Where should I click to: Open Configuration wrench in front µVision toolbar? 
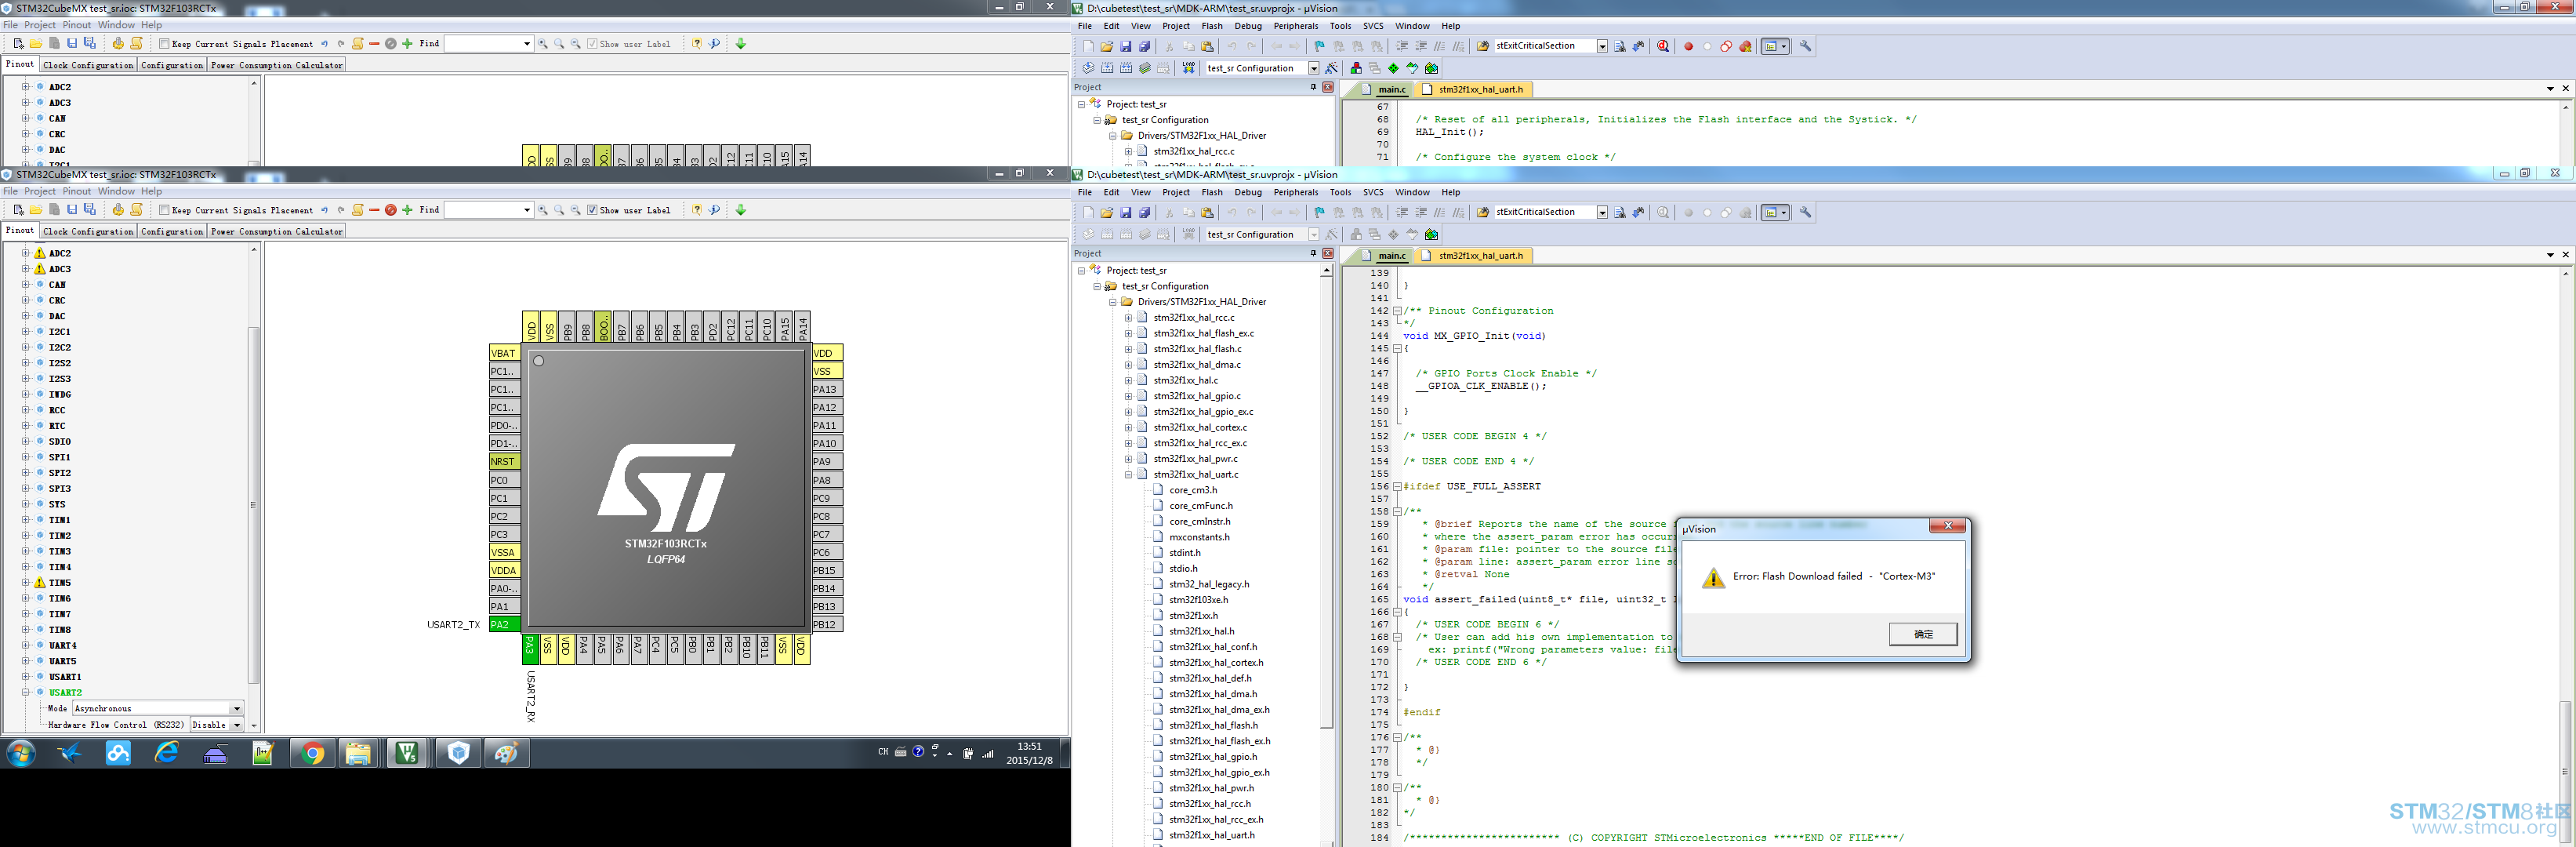(x=1806, y=212)
